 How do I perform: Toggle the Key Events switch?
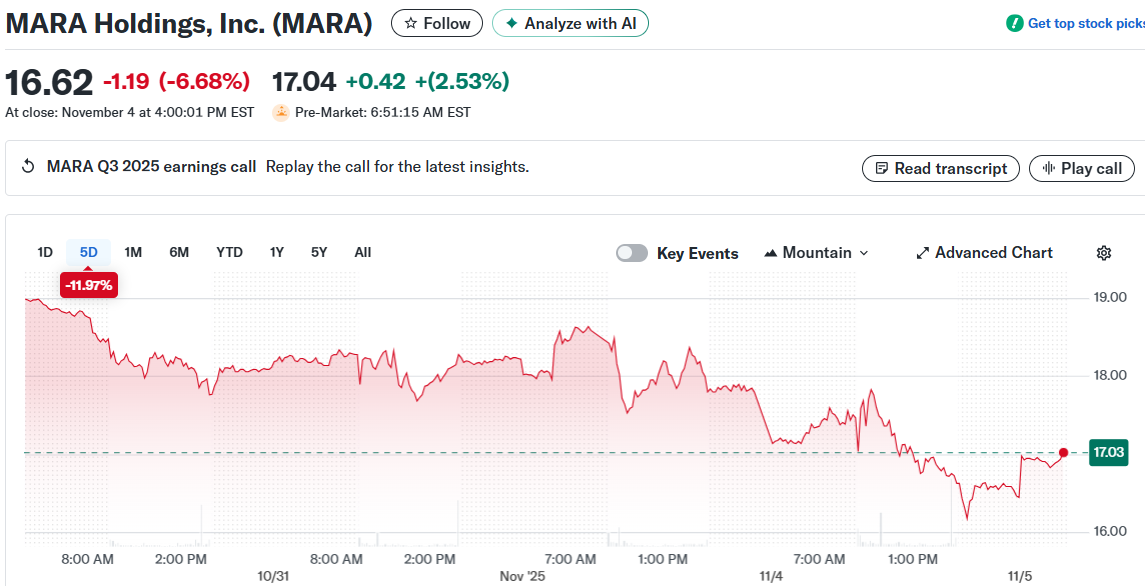coord(632,253)
